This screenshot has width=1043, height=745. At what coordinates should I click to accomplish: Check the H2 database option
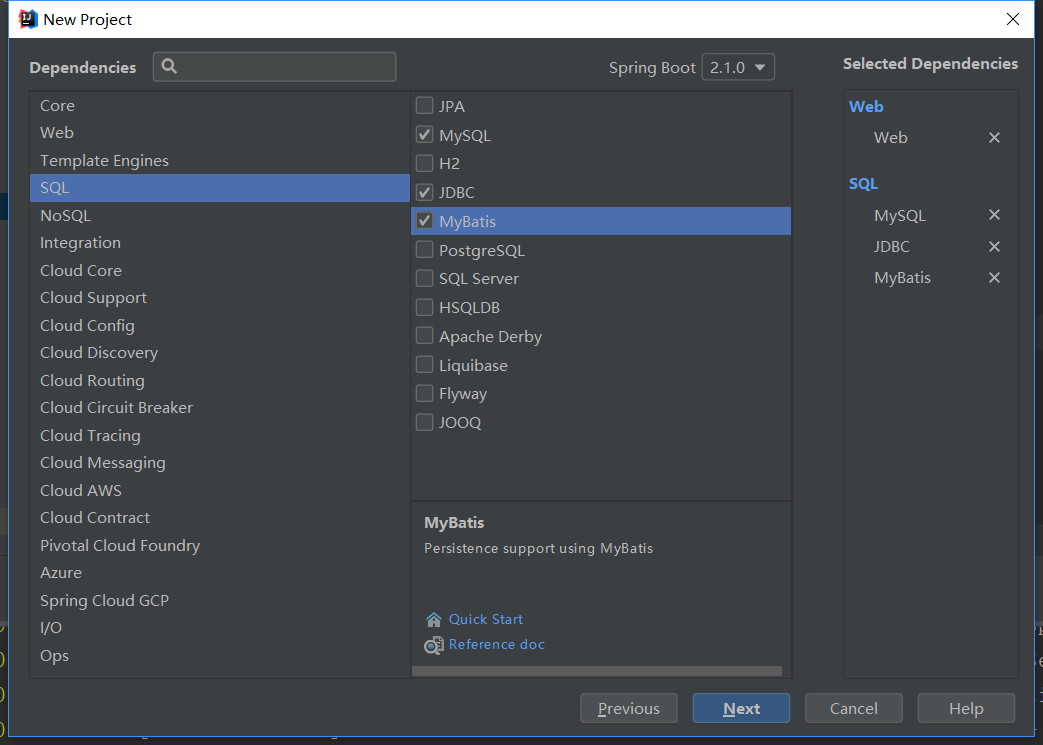[424, 163]
